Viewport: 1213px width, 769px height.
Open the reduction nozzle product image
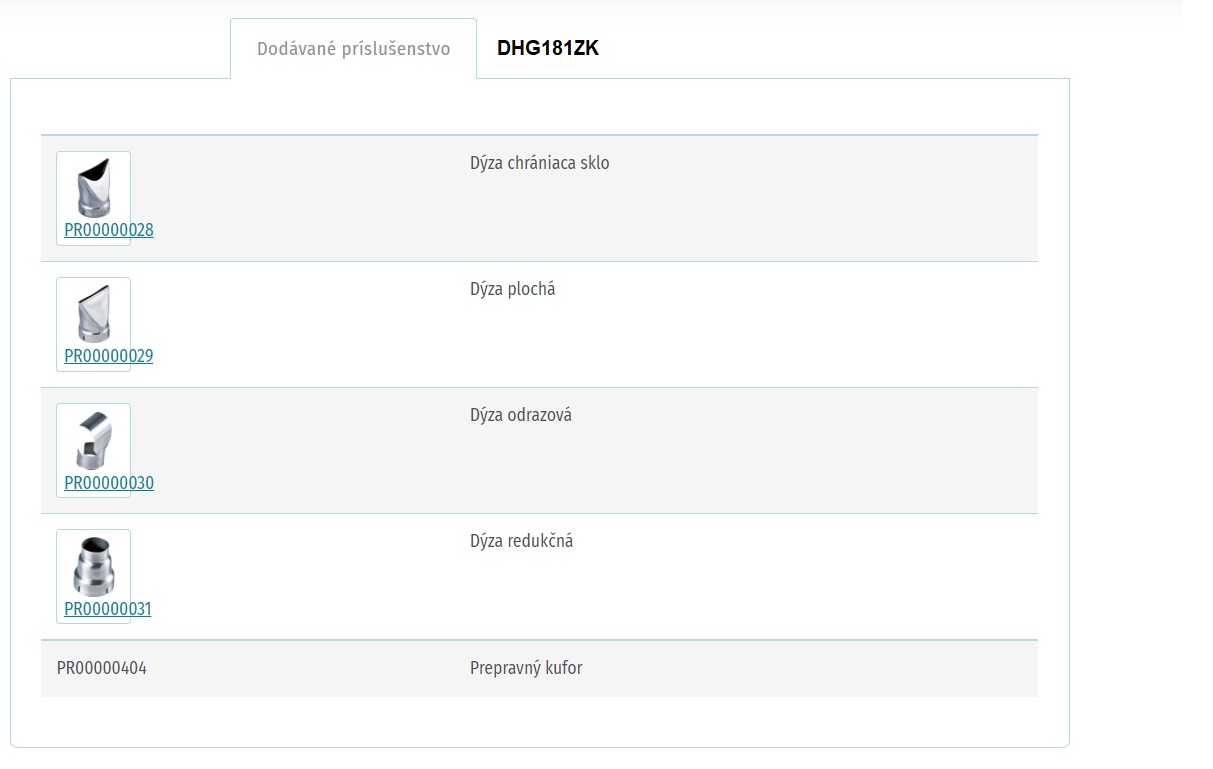point(93,565)
